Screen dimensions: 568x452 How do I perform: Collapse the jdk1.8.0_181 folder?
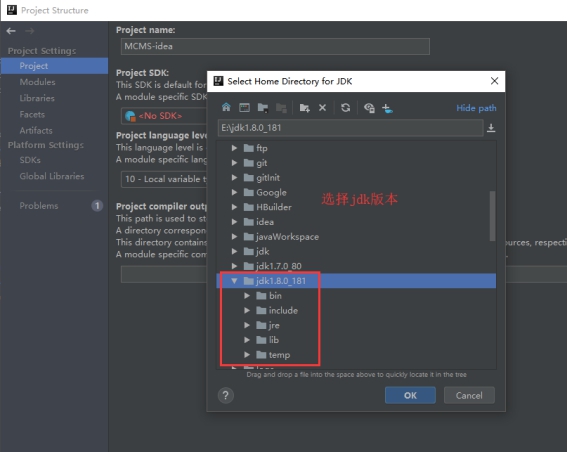(x=234, y=281)
